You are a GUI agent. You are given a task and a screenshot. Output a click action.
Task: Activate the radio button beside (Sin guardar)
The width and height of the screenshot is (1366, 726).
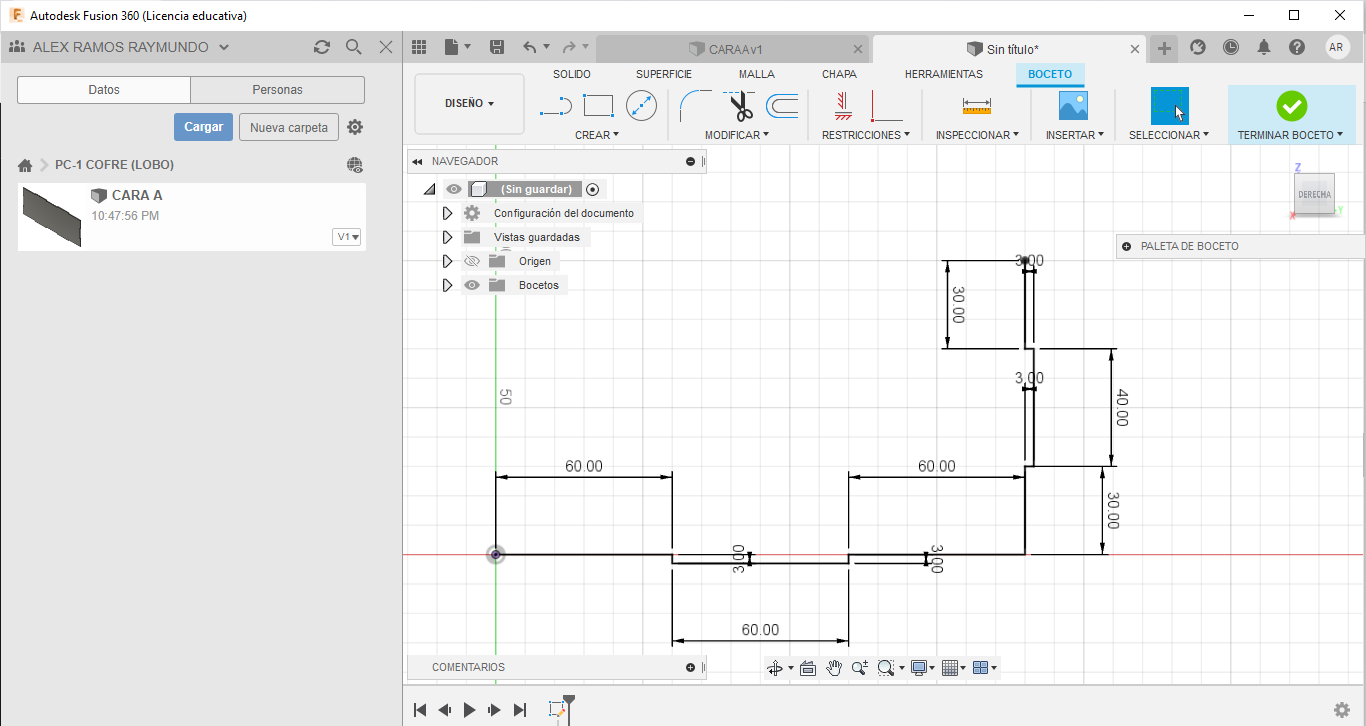pyautogui.click(x=593, y=189)
